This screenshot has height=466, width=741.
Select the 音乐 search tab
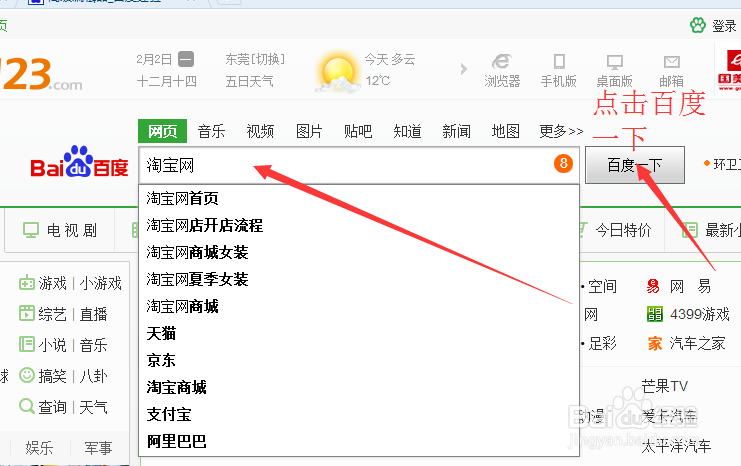[x=211, y=131]
